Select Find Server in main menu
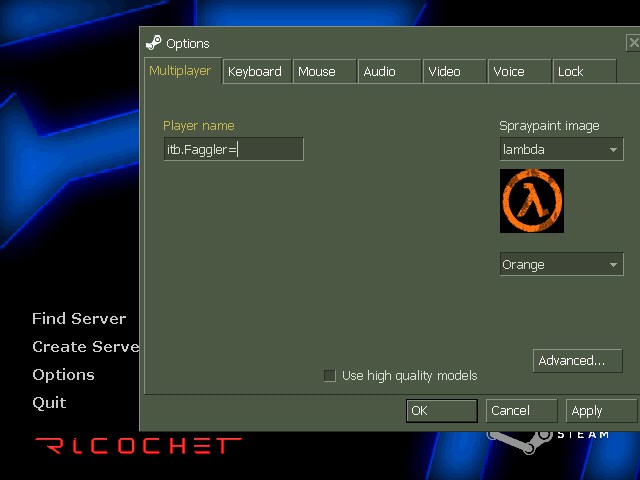The width and height of the screenshot is (640, 480). 79,319
